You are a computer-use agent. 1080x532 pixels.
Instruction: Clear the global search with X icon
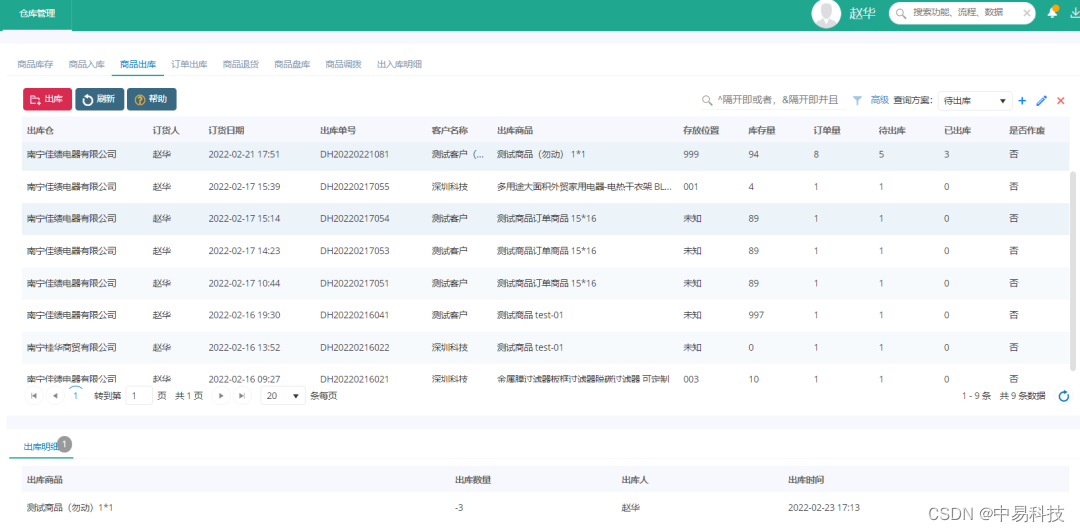point(1026,12)
